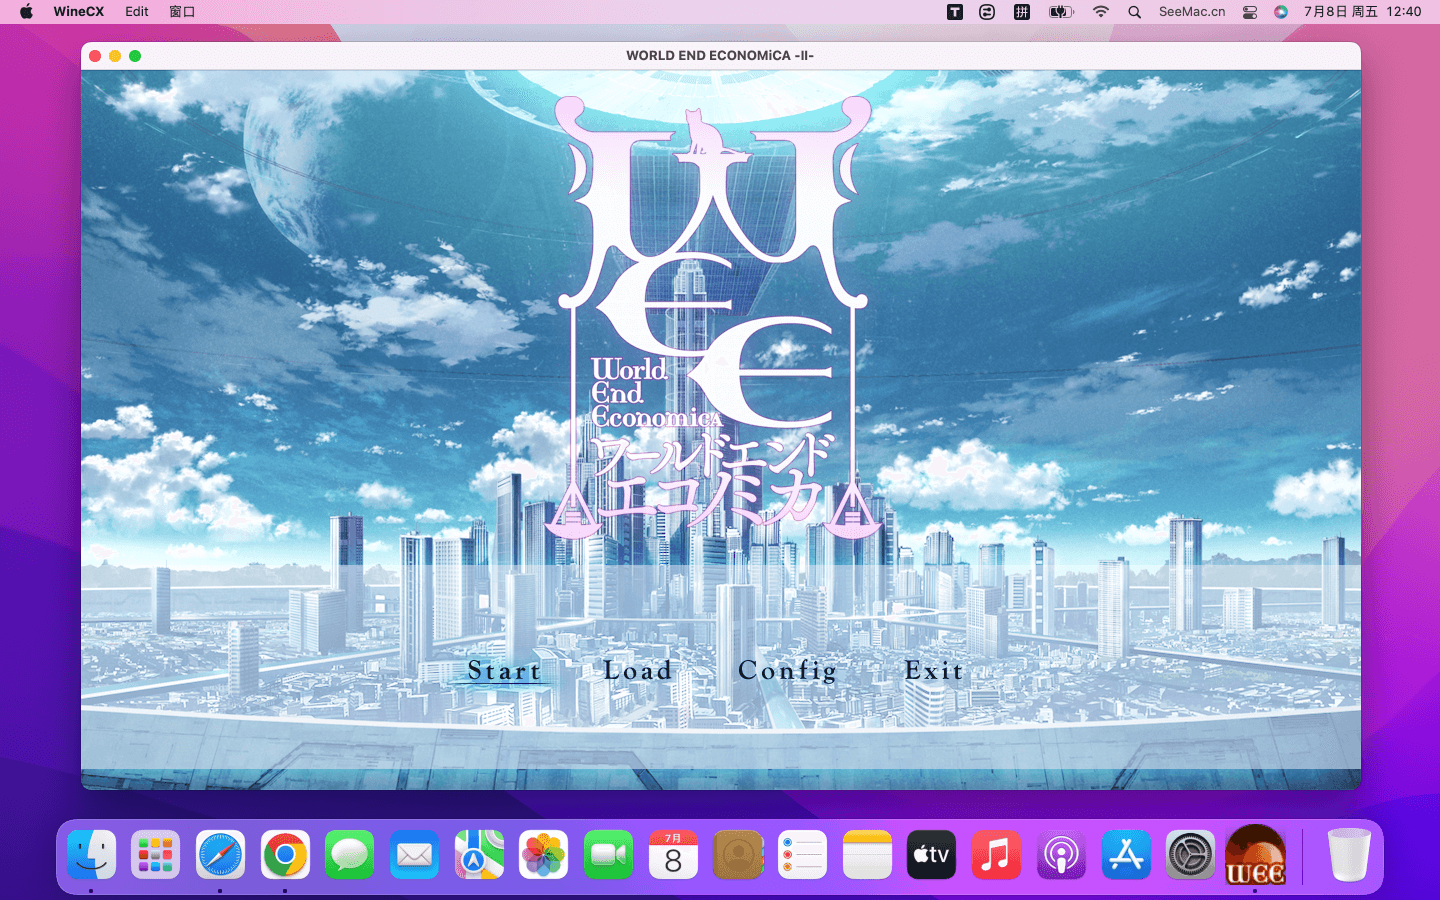Start a new game from the title menu
Screen dimensions: 1440x900
click(505, 671)
